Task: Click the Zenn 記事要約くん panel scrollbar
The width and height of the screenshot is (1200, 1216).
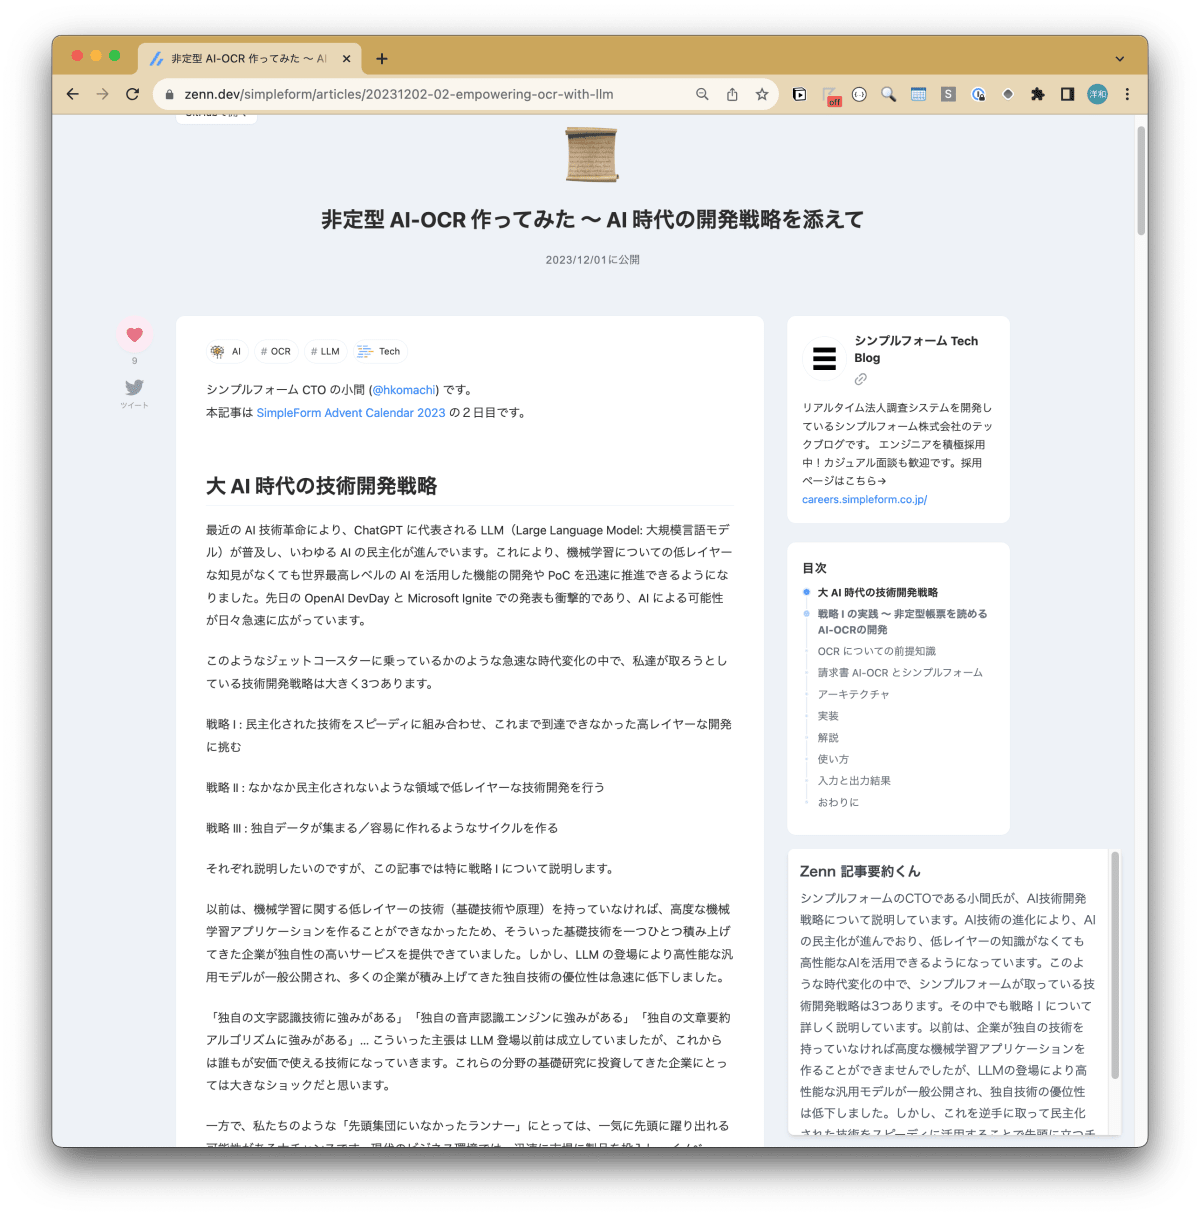Action: tap(1115, 965)
